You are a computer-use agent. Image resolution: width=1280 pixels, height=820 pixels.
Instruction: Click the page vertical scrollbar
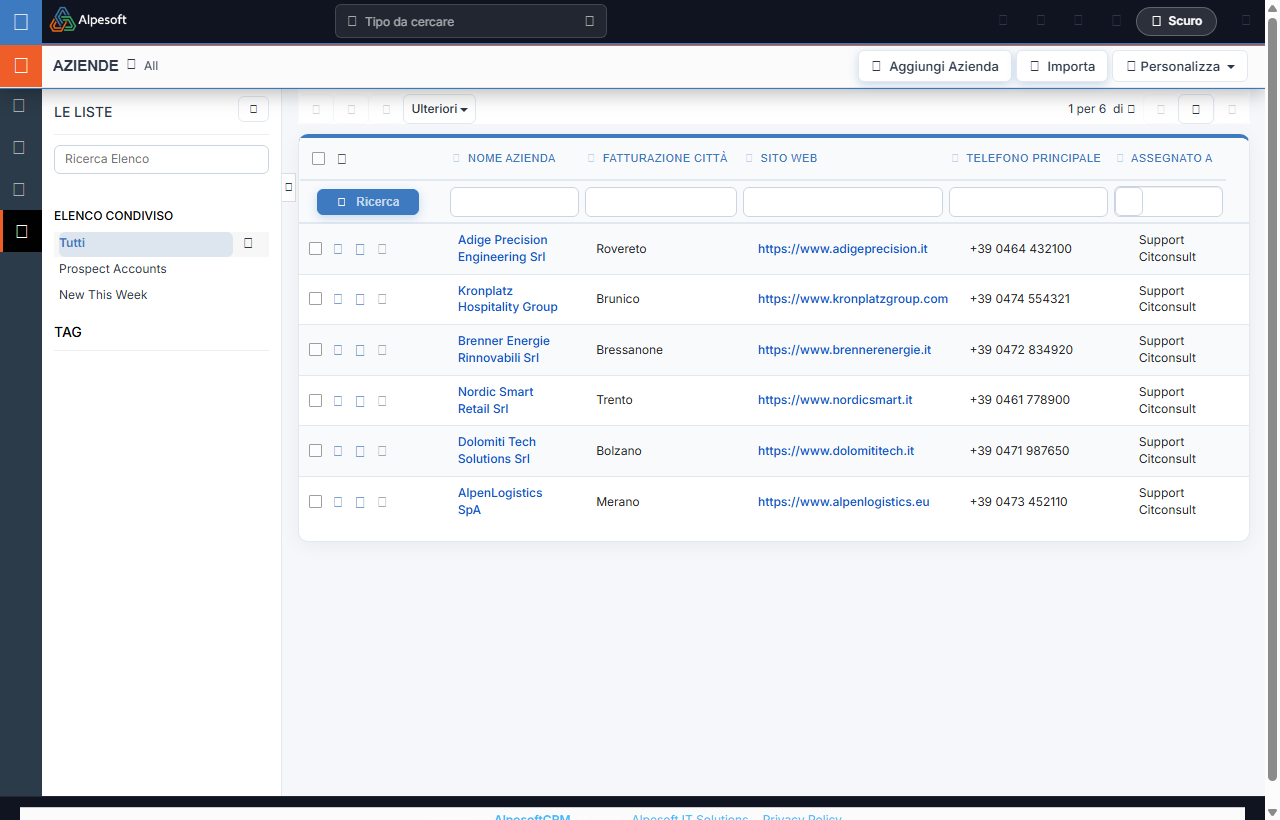pos(1272,400)
